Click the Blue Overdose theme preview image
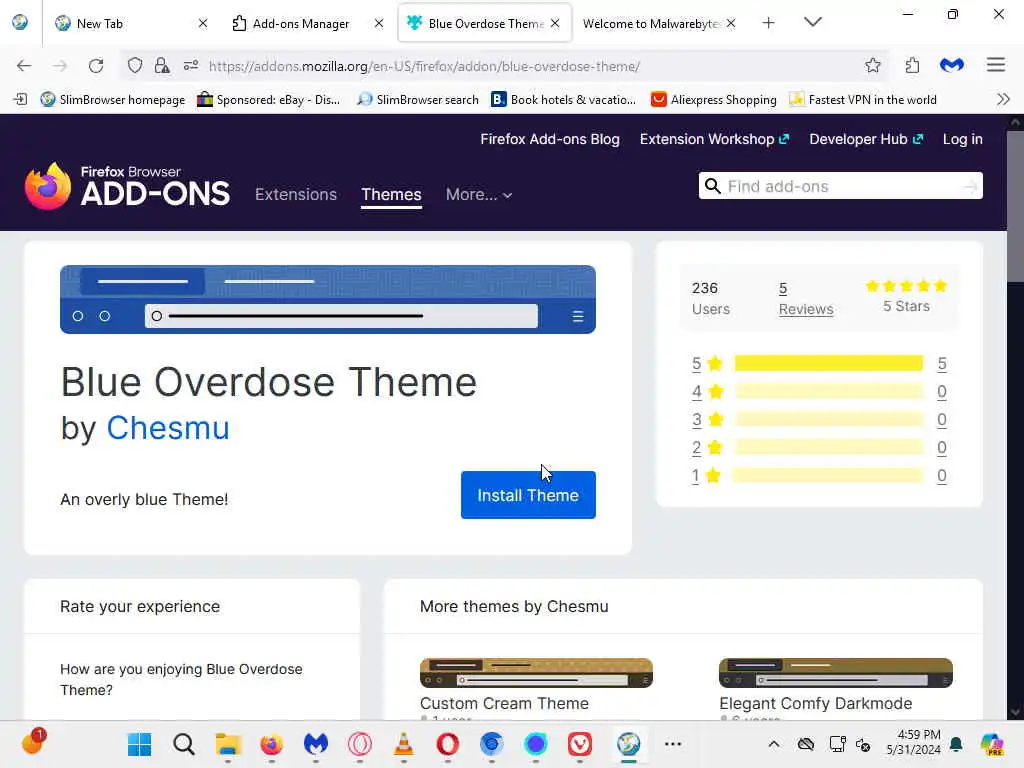 [x=328, y=300]
